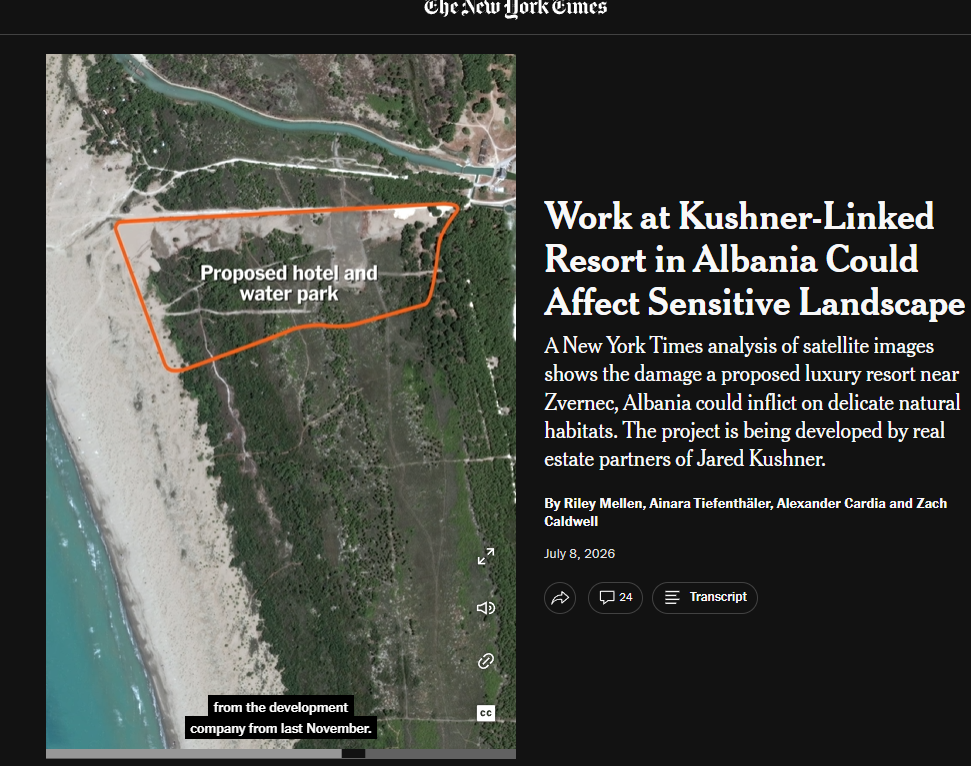Click the dark playhead marker on progress bar
971x766 pixels.
pyautogui.click(x=353, y=754)
